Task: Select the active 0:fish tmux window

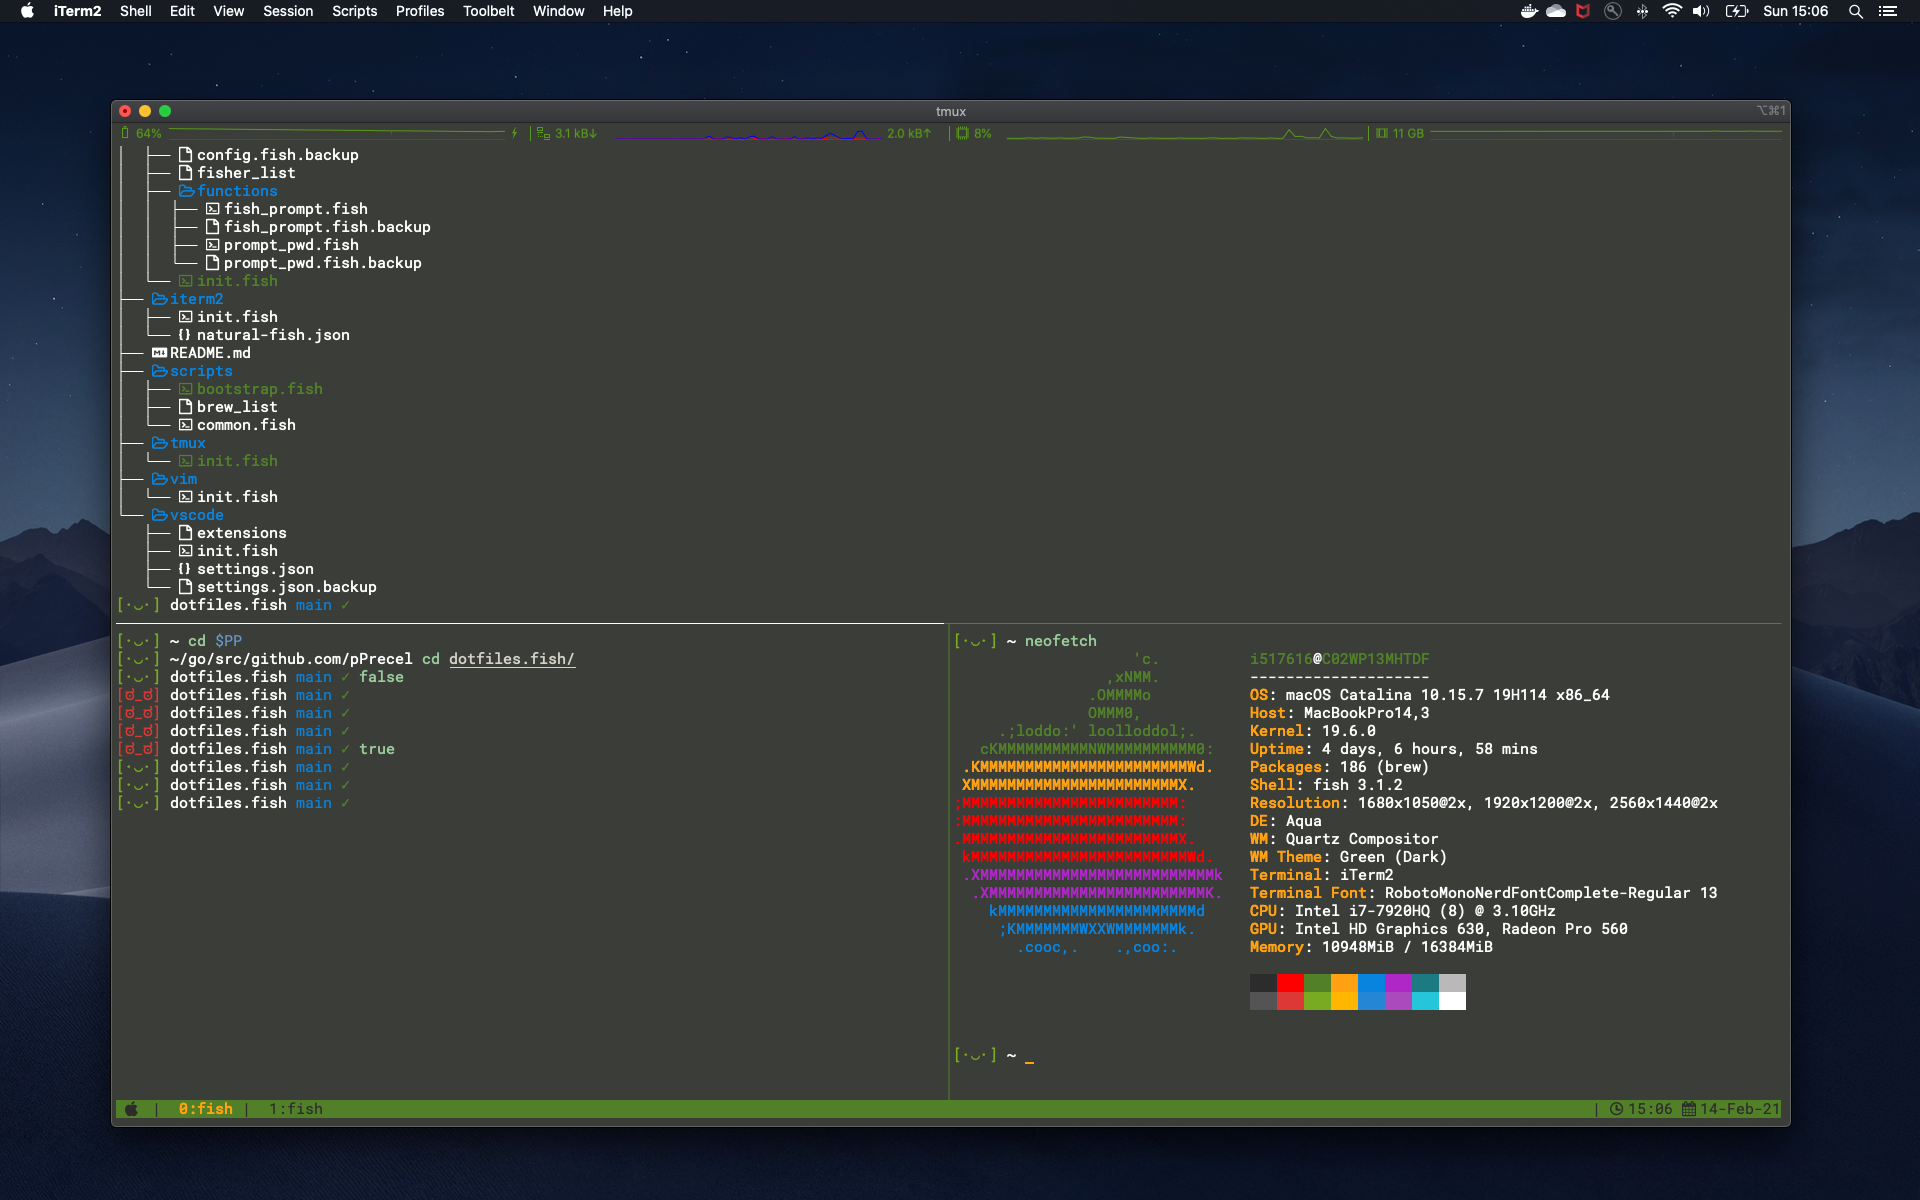Action: [205, 1109]
